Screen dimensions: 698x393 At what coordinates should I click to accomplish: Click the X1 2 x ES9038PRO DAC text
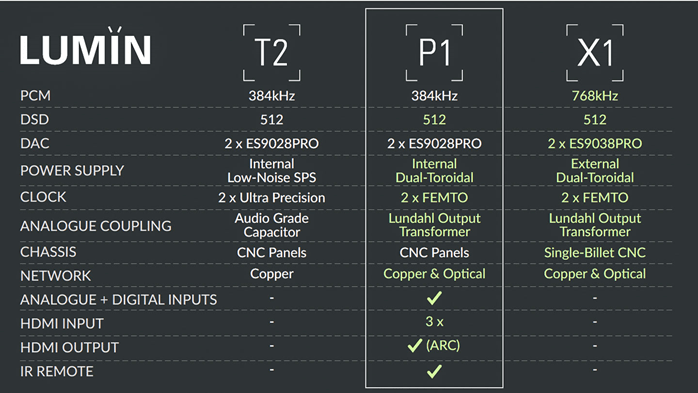tap(595, 143)
